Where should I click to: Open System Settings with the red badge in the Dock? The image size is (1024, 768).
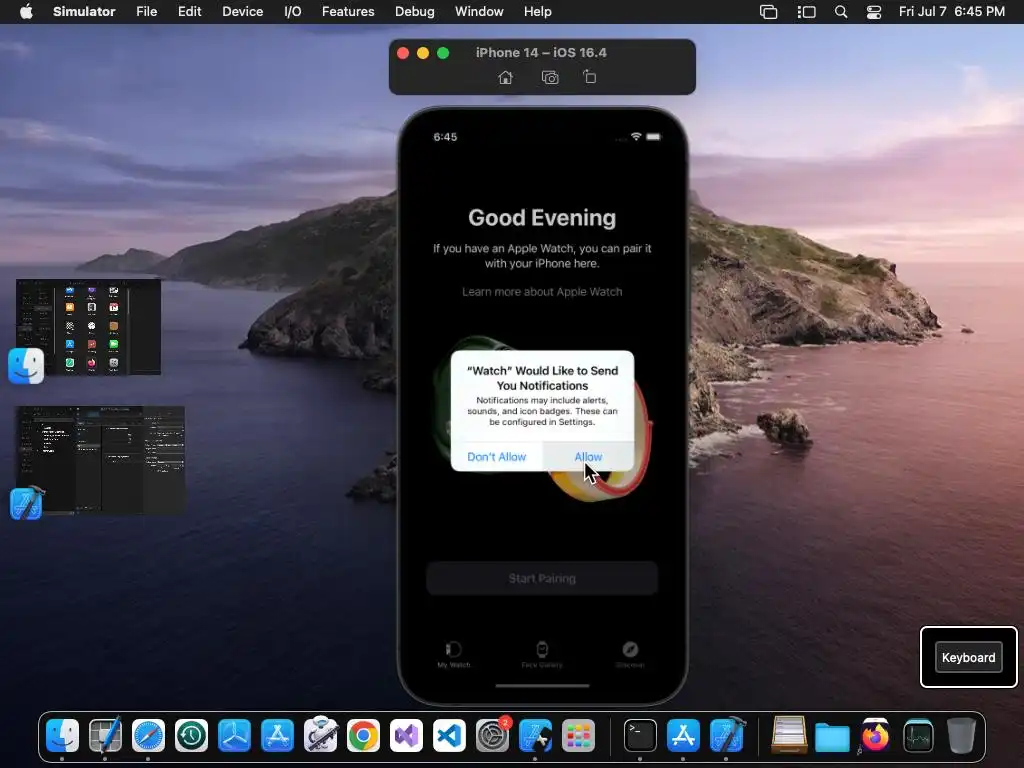pos(492,737)
